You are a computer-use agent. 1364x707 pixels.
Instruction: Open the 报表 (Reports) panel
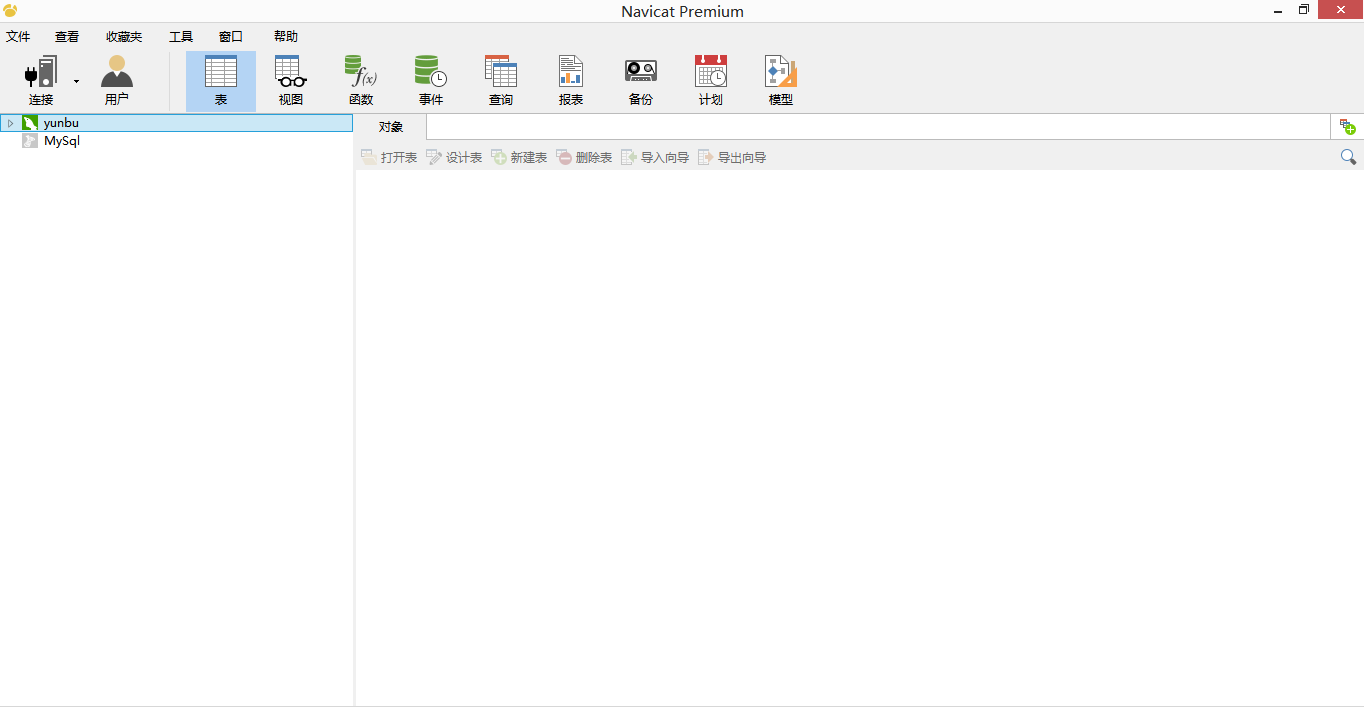coord(570,79)
